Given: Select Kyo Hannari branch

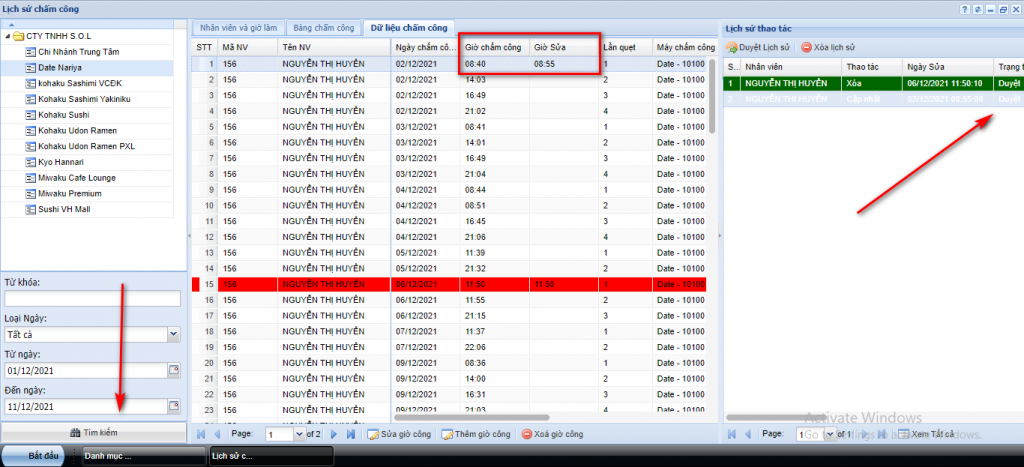Looking at the screenshot, I should pos(61,162).
